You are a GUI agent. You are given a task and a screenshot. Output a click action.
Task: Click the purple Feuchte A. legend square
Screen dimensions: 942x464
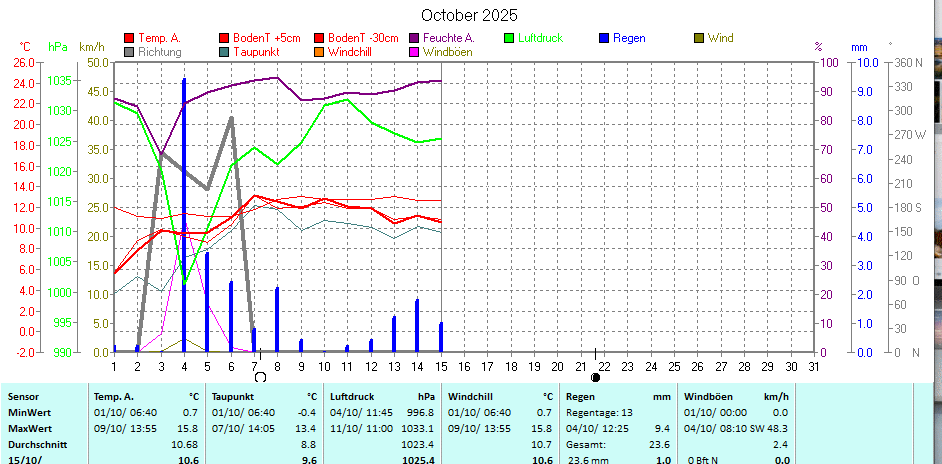(x=414, y=38)
